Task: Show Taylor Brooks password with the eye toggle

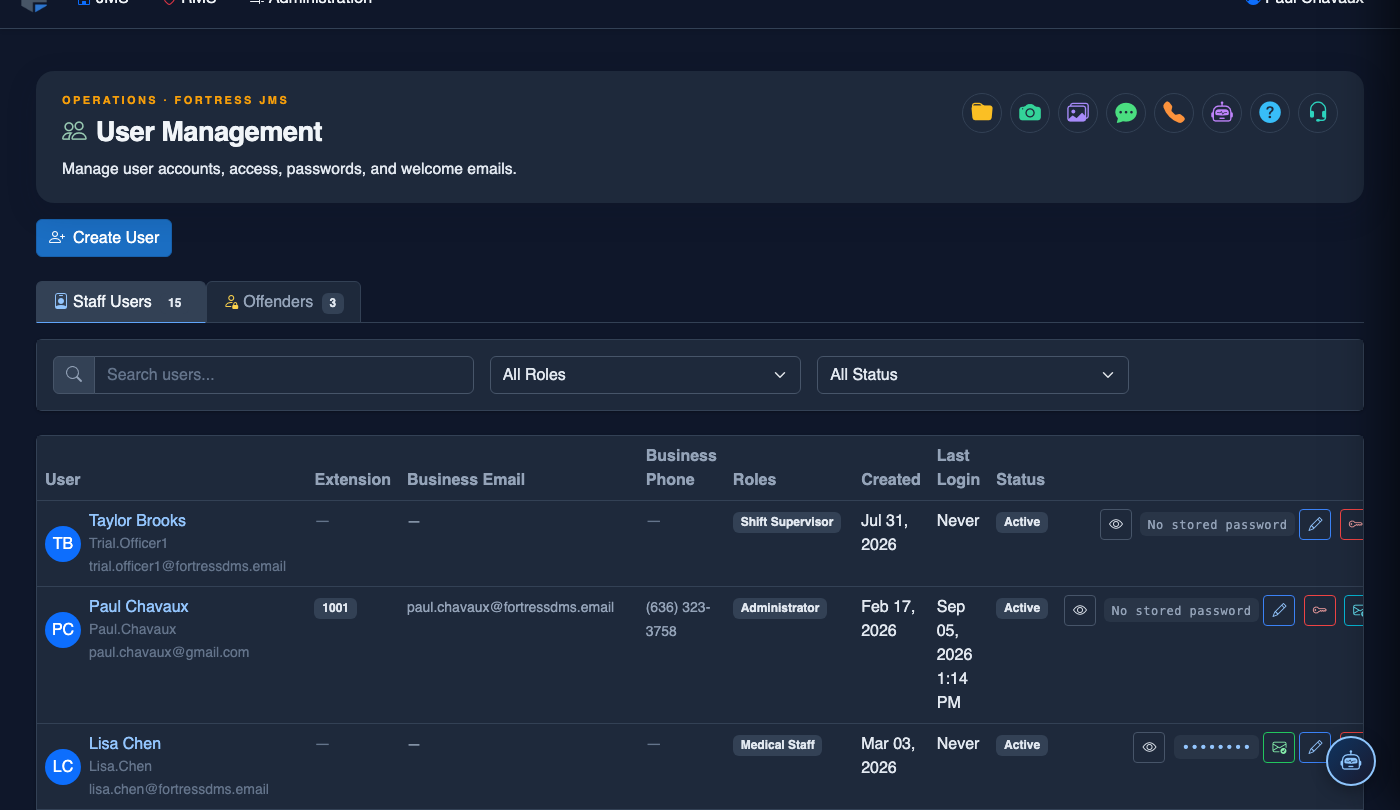Action: (1116, 524)
